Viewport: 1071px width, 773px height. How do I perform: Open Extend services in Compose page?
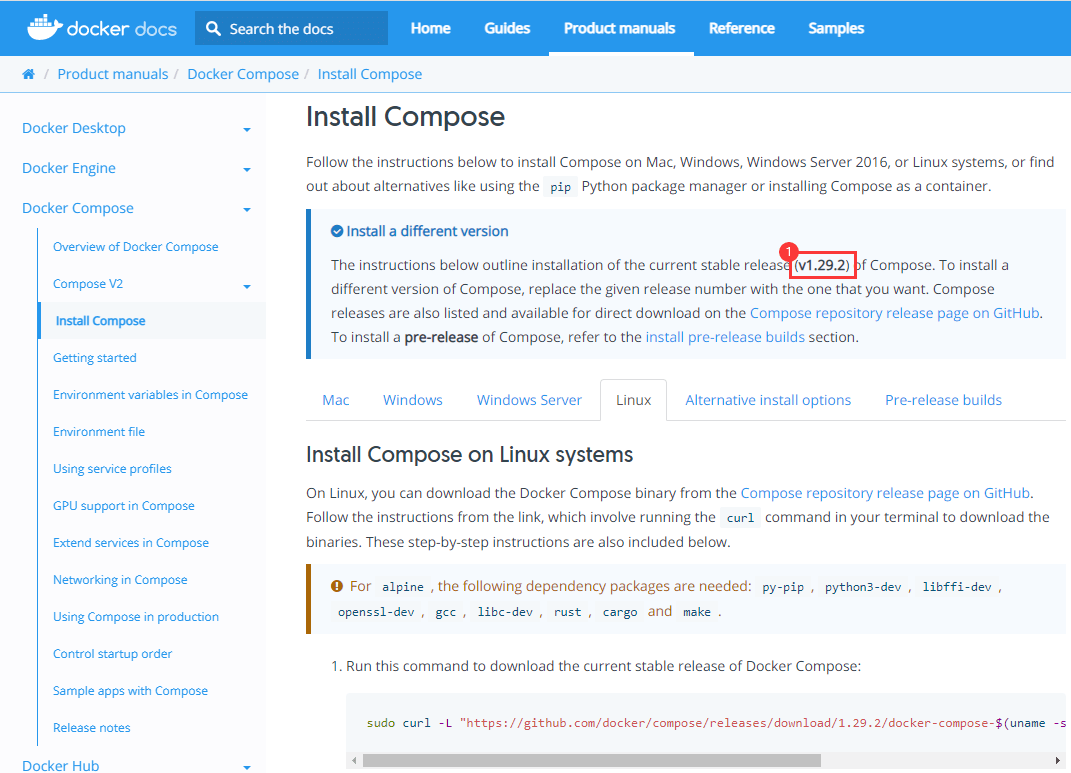point(131,542)
